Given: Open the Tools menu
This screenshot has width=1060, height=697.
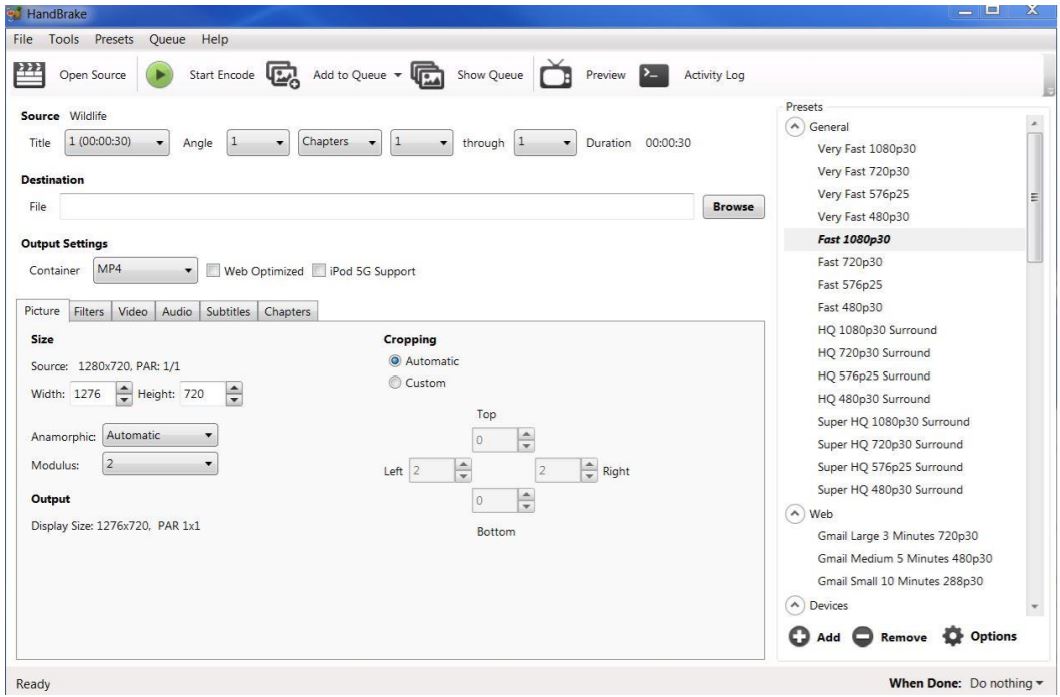Looking at the screenshot, I should 64,39.
